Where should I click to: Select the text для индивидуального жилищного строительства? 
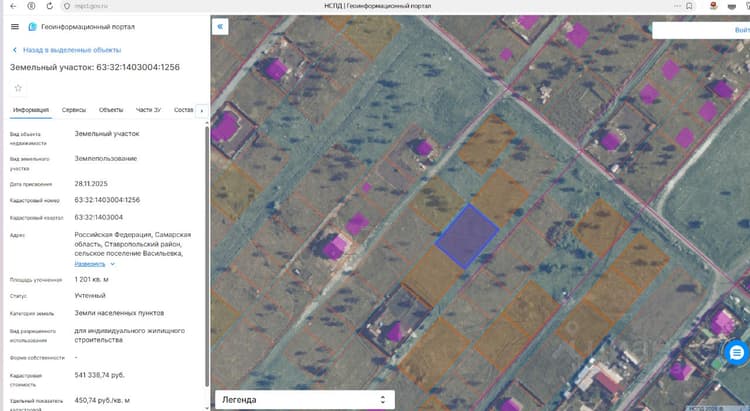click(x=130, y=335)
